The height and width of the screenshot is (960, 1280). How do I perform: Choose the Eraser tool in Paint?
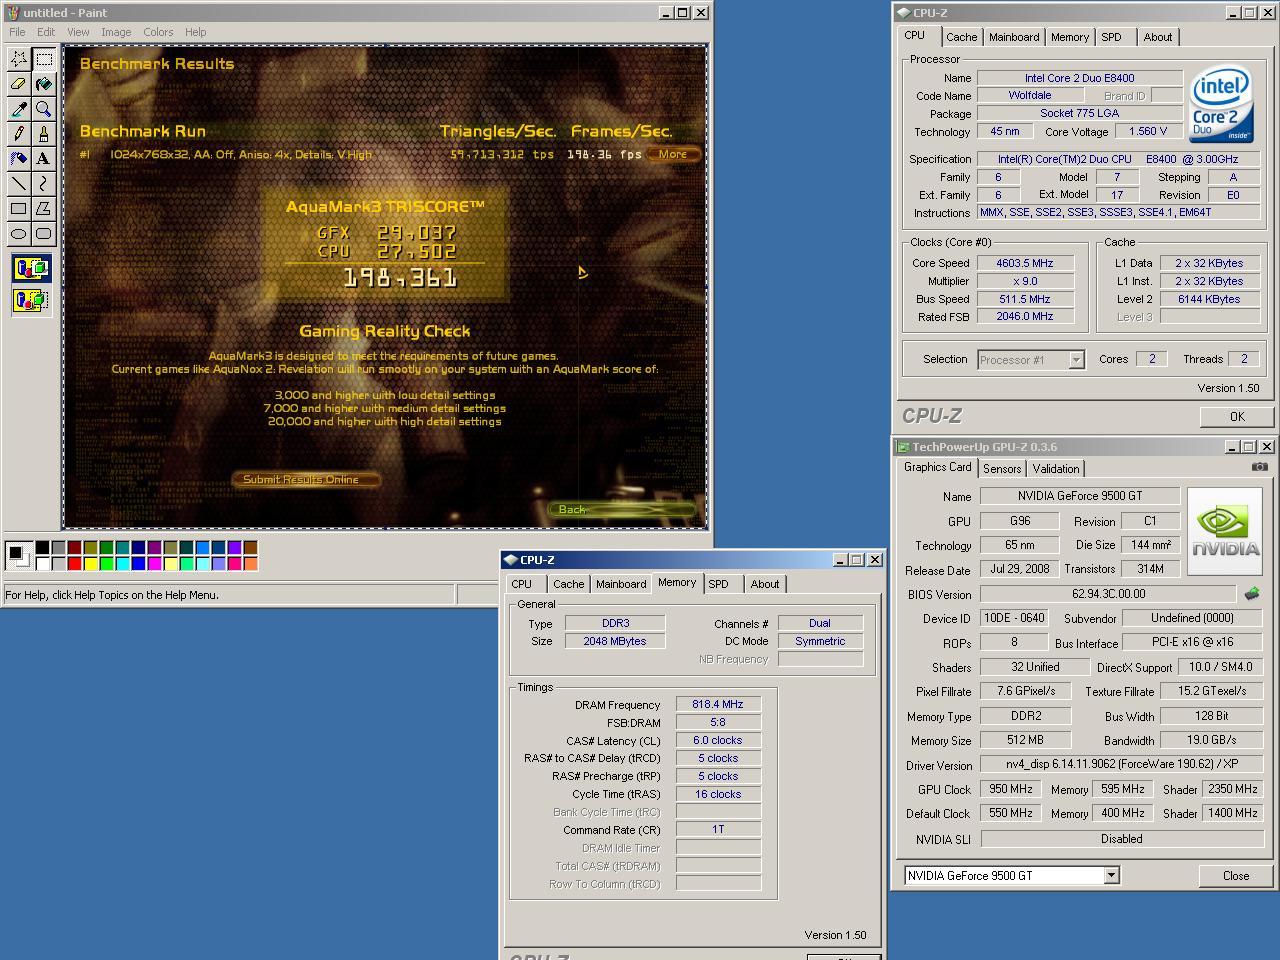coord(19,84)
